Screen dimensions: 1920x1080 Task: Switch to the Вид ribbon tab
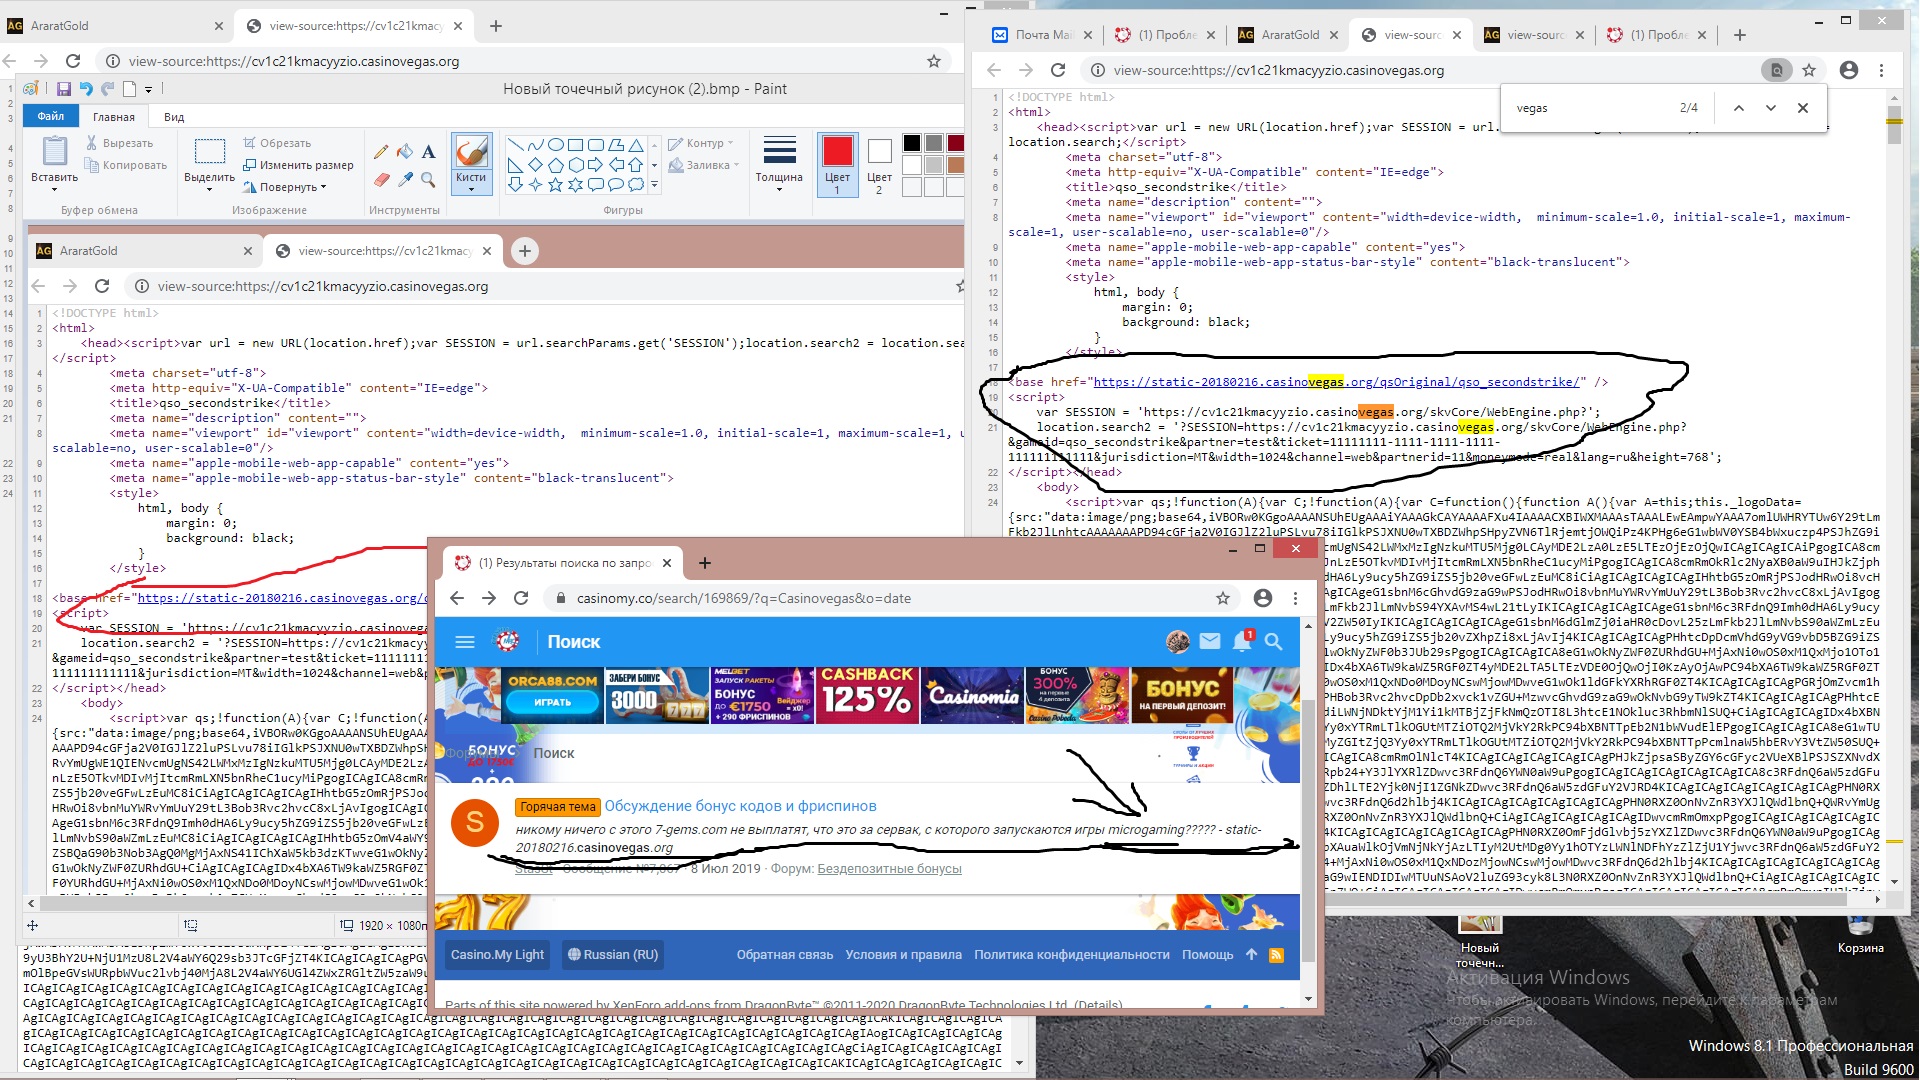tap(174, 117)
